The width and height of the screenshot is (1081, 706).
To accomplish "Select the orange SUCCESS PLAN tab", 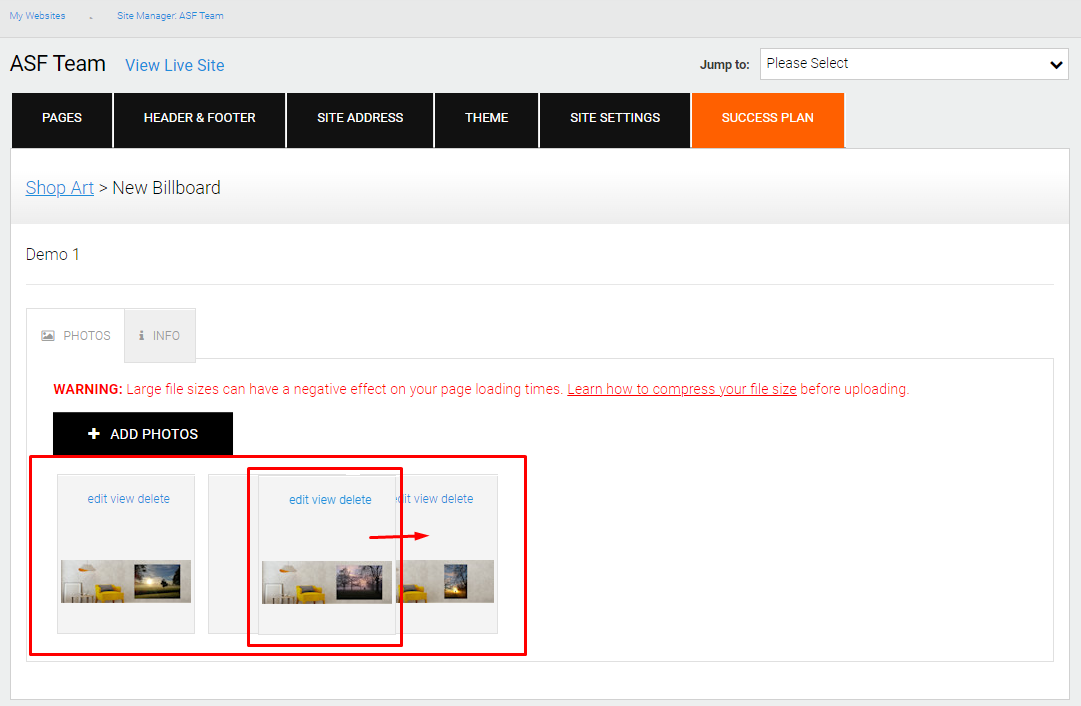I will [x=768, y=120].
